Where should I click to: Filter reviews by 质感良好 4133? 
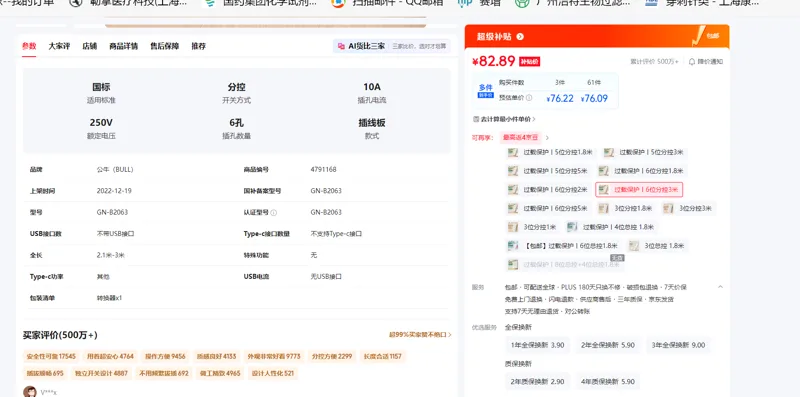click(216, 356)
